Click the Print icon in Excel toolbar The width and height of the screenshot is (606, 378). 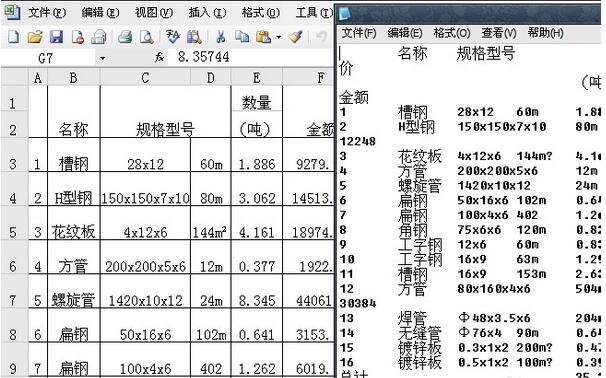coord(125,37)
